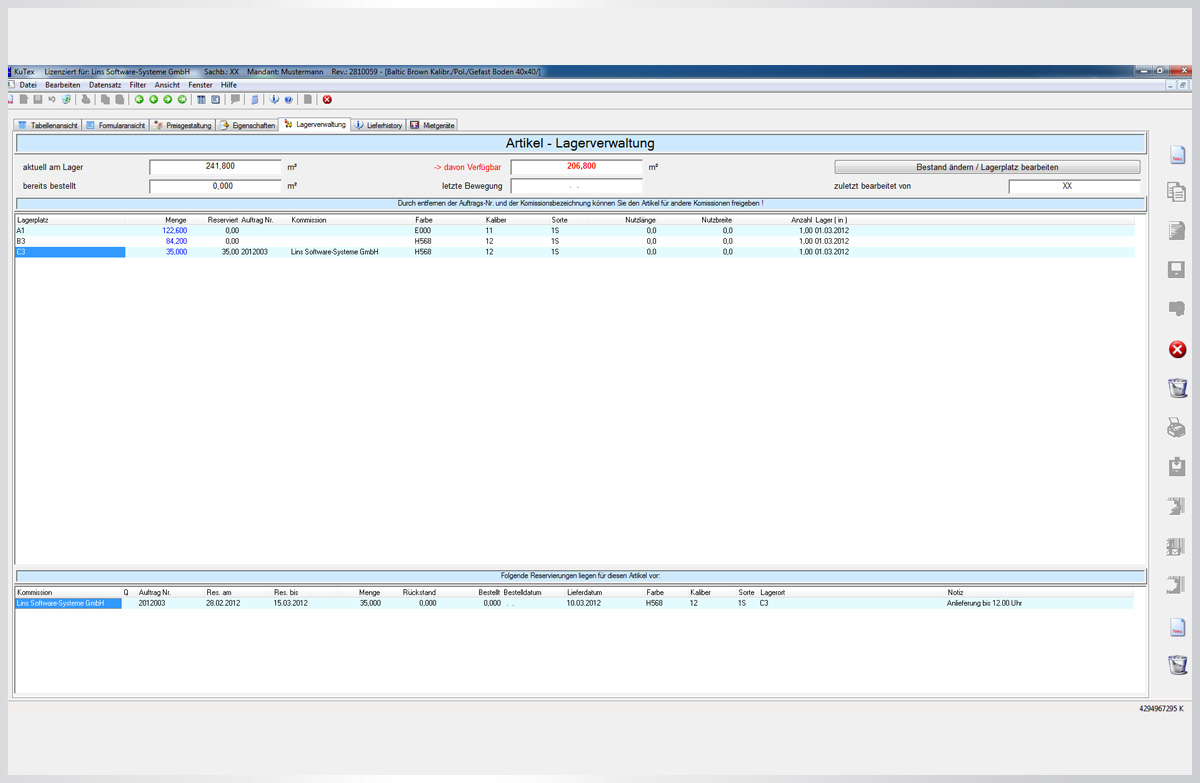Click Bestand ändern / Lagerplatz bearbeiten button
This screenshot has height=783, width=1200.
pos(987,167)
